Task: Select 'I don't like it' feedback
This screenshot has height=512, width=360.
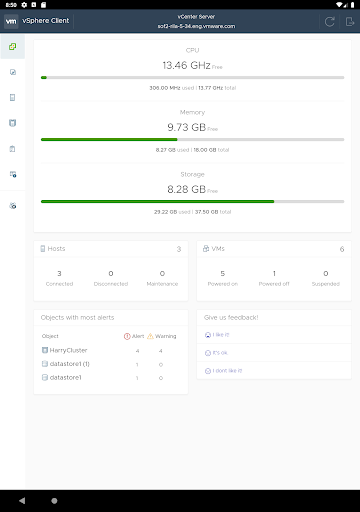Action: [223, 371]
